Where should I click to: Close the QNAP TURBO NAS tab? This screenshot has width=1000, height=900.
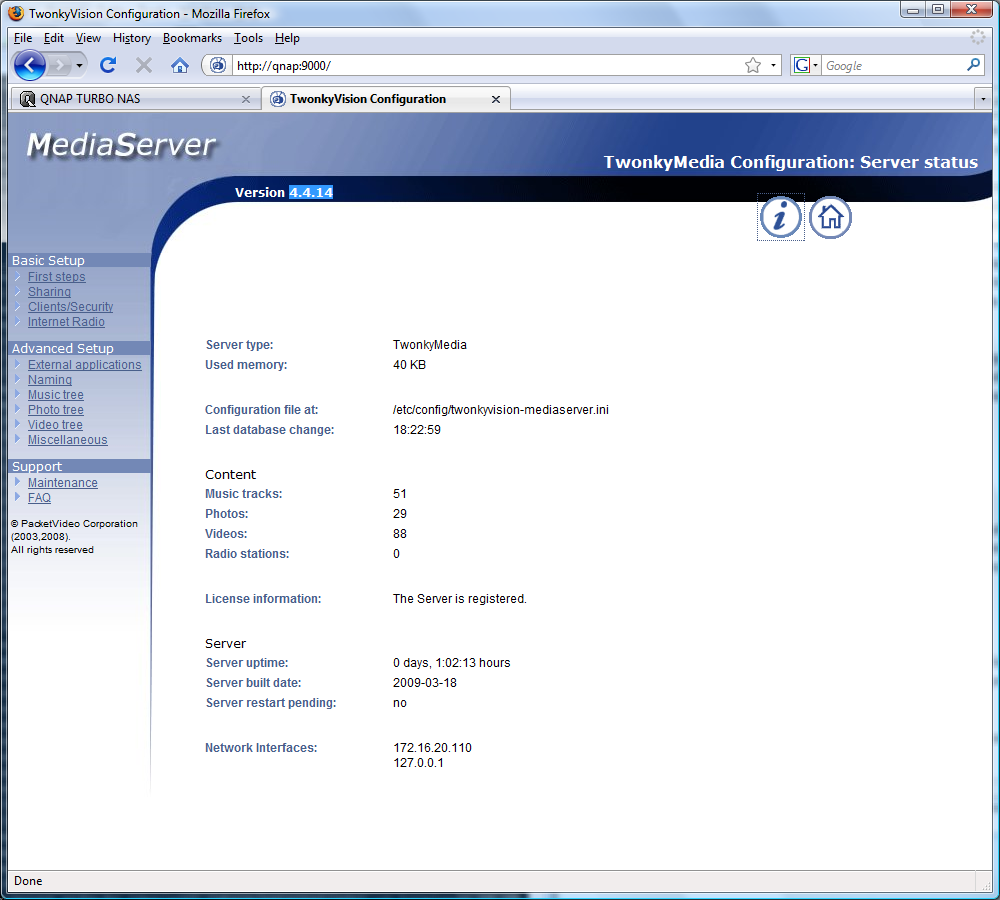(x=246, y=100)
